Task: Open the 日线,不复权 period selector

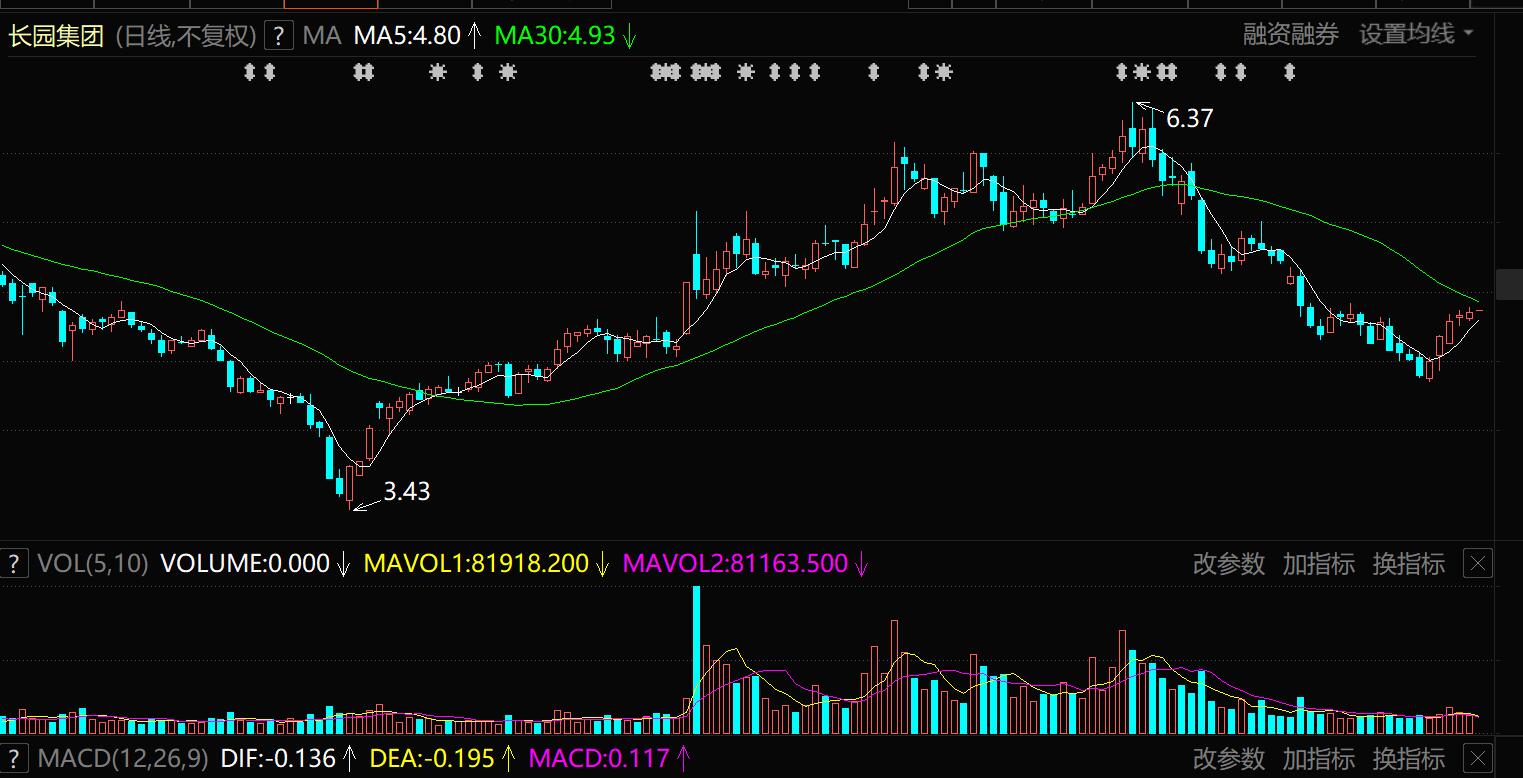Action: click(x=186, y=36)
